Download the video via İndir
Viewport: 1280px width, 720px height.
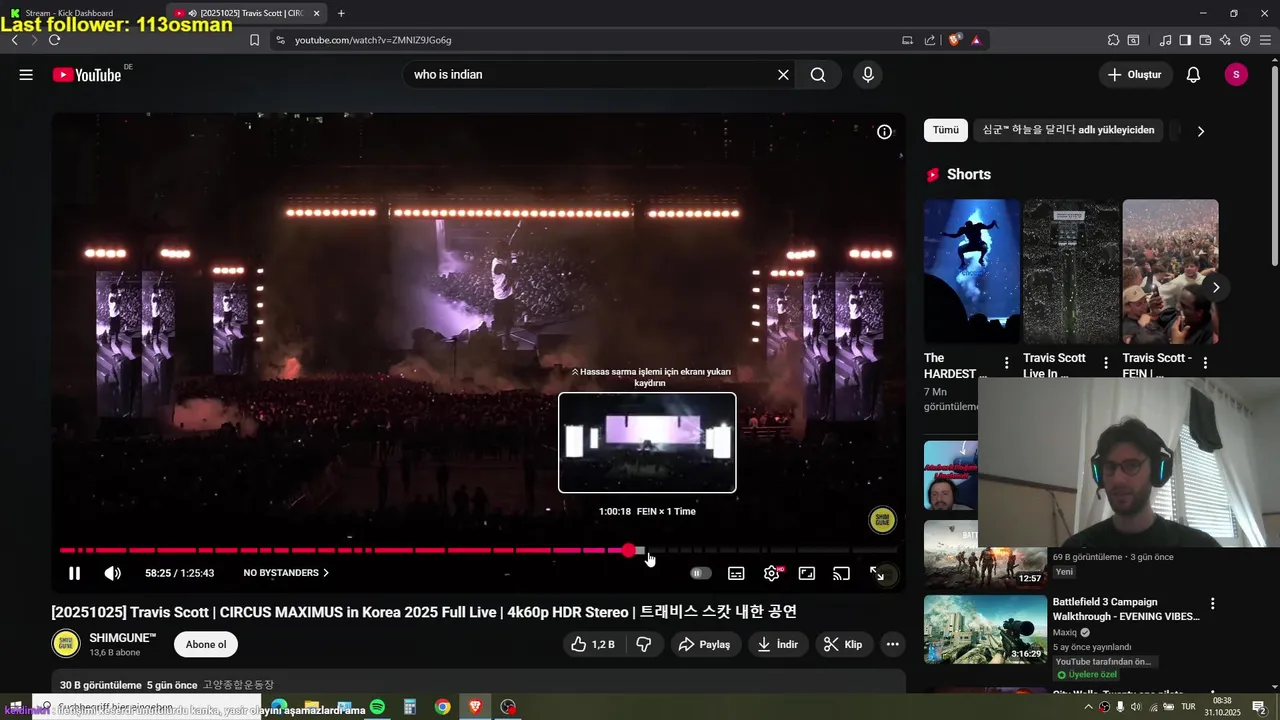click(x=777, y=644)
